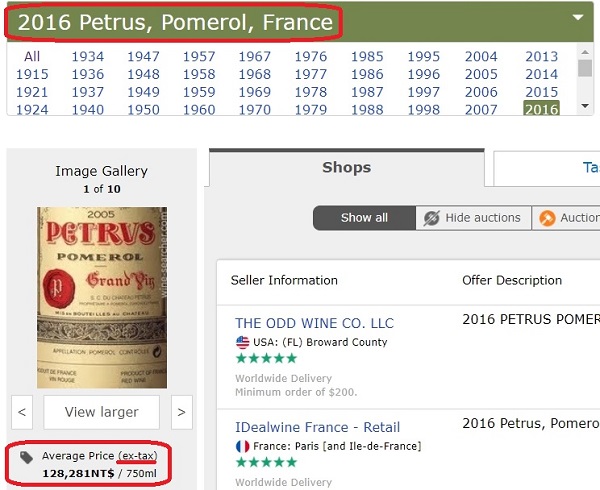Open the Shops tab
600x490 pixels.
[346, 168]
